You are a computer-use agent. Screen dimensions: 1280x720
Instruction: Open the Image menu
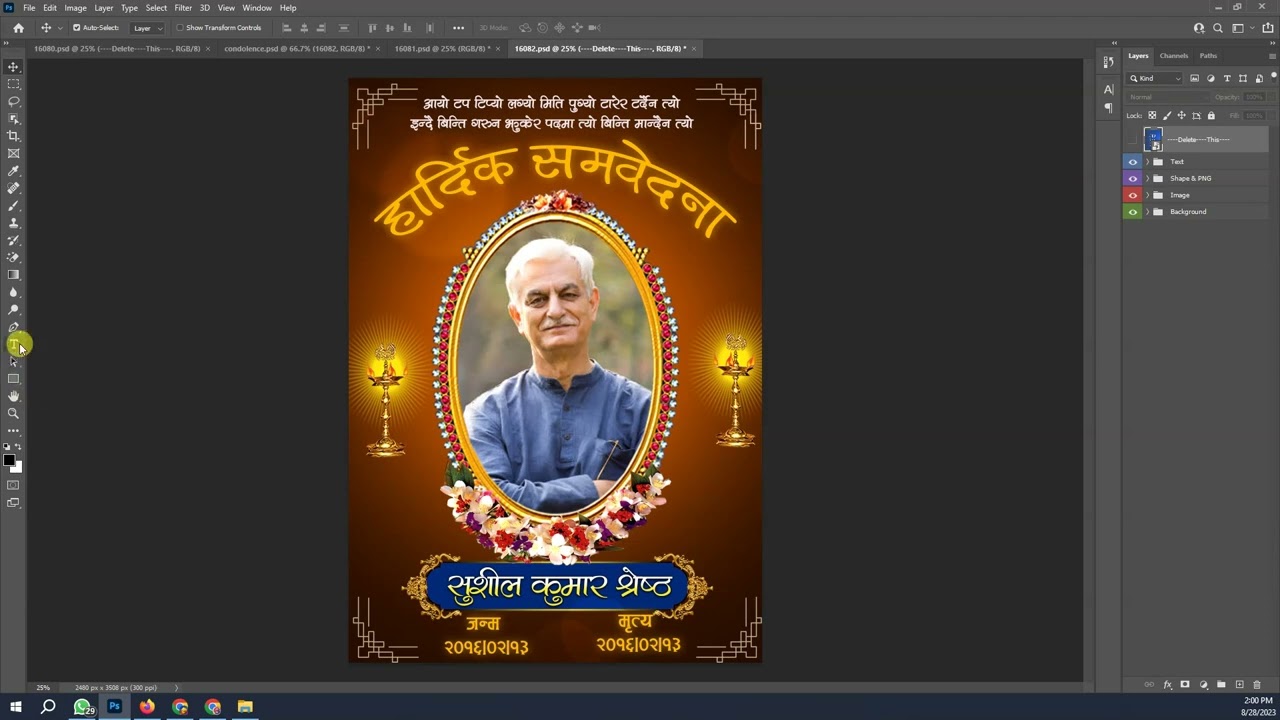[75, 7]
